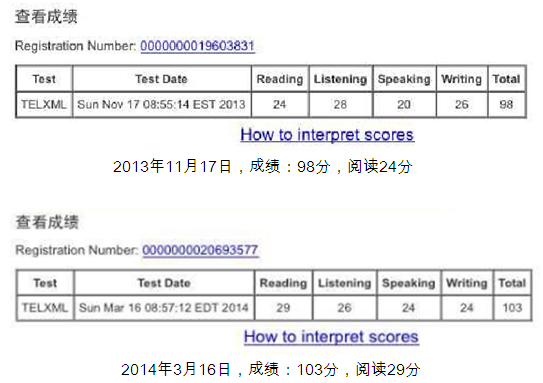Click the first table's Writing column header

click(x=462, y=79)
